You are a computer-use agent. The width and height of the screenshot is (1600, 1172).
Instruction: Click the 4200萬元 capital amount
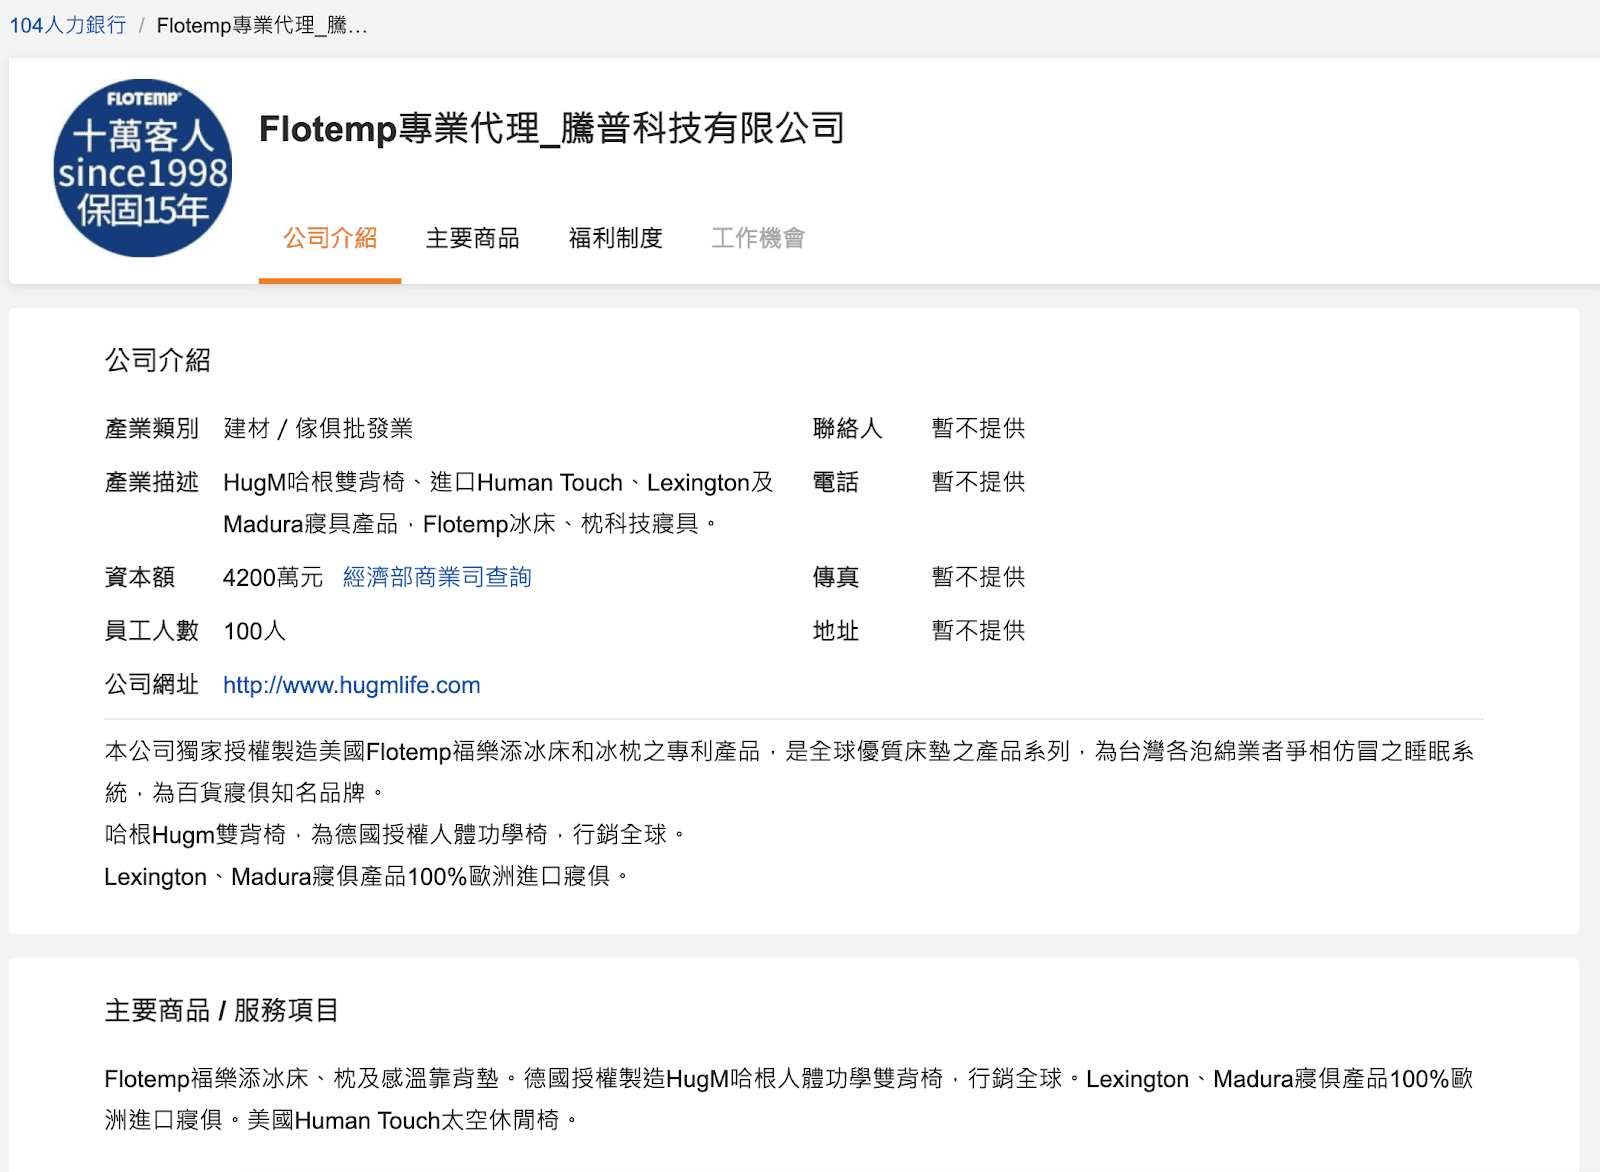pos(273,577)
